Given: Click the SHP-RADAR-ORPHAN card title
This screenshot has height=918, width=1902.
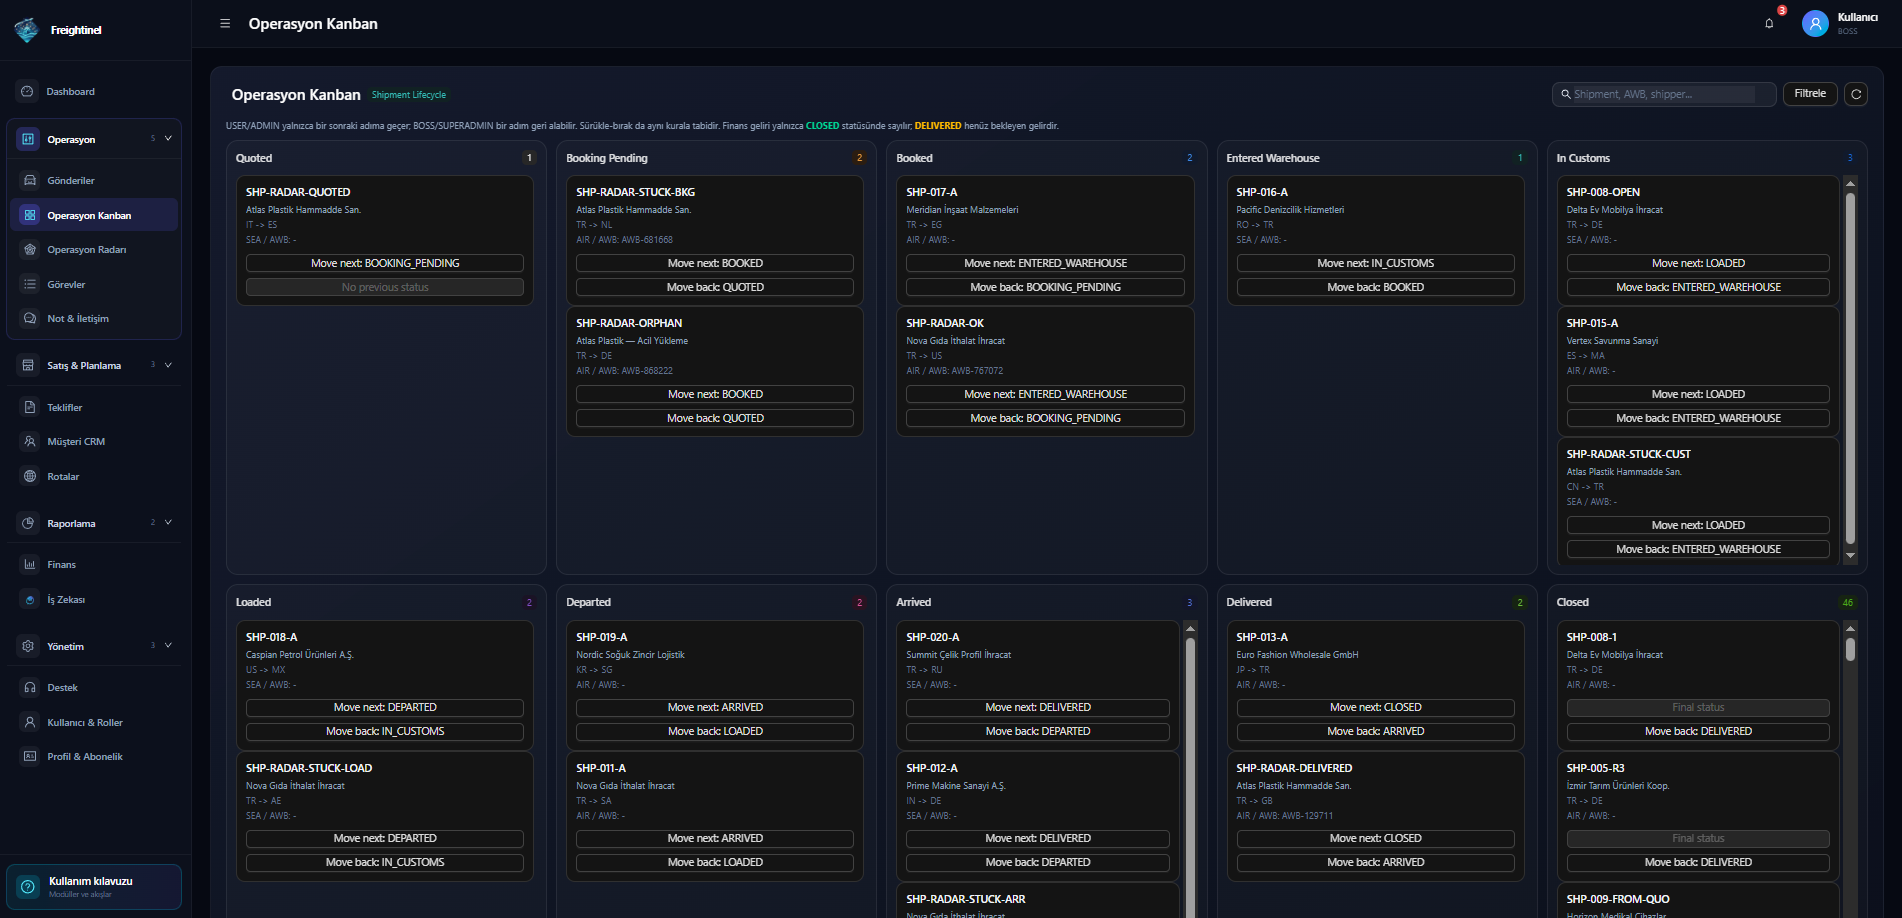Looking at the screenshot, I should point(629,323).
